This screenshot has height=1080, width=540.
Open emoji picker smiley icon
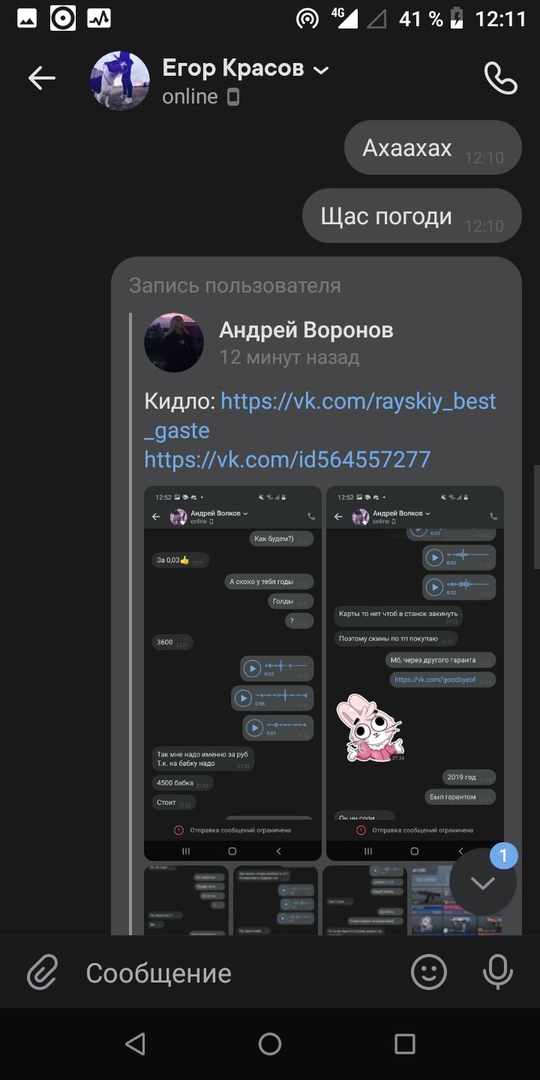[x=429, y=973]
